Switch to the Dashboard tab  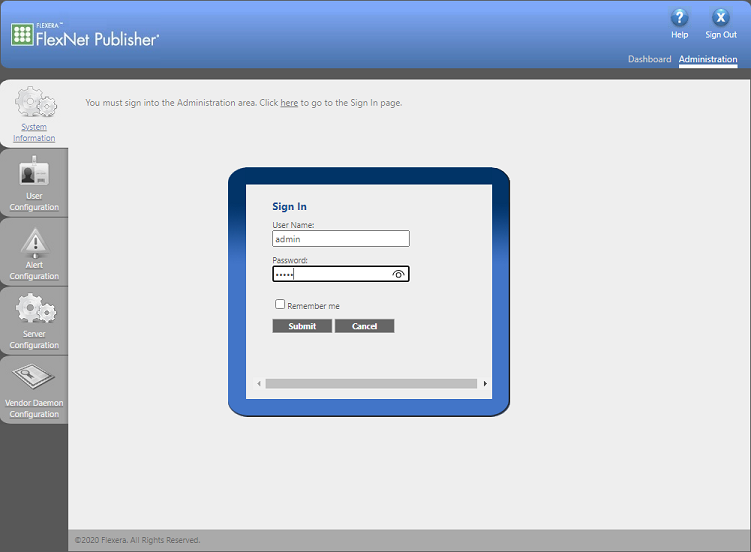[x=649, y=59]
